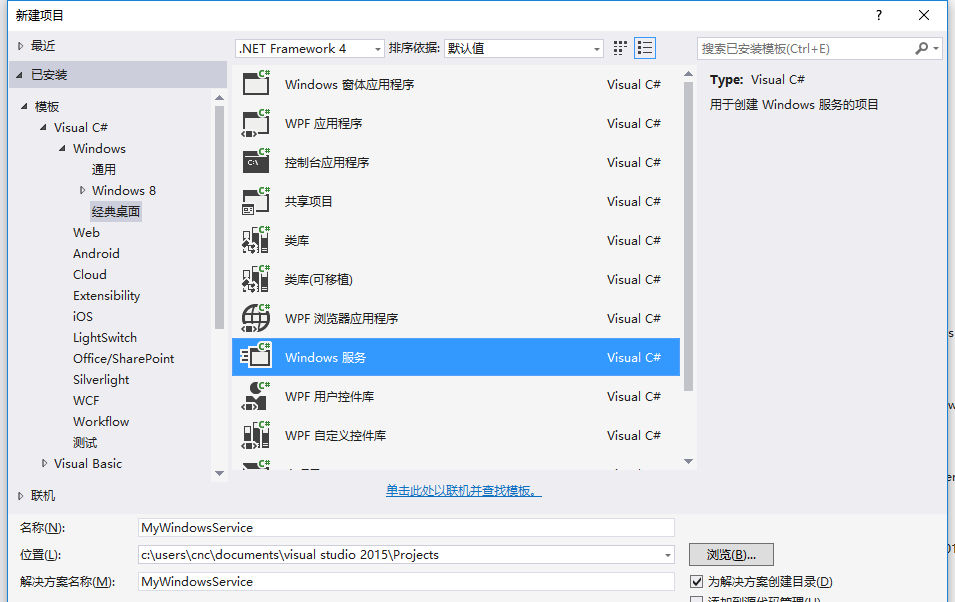This screenshot has height=602, width=955.
Task: Click "WPF 浏览器应用程序" template name
Action: pyautogui.click(x=341, y=318)
